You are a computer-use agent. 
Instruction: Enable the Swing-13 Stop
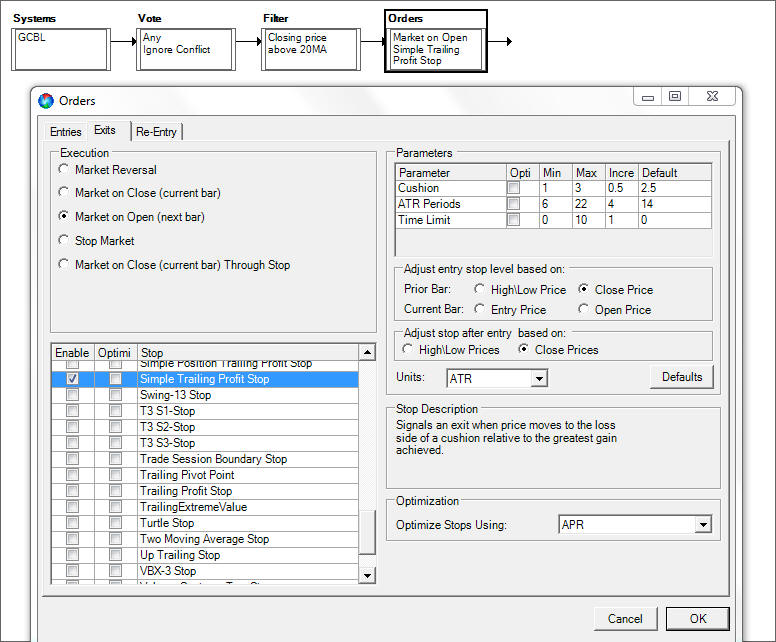pyautogui.click(x=72, y=395)
